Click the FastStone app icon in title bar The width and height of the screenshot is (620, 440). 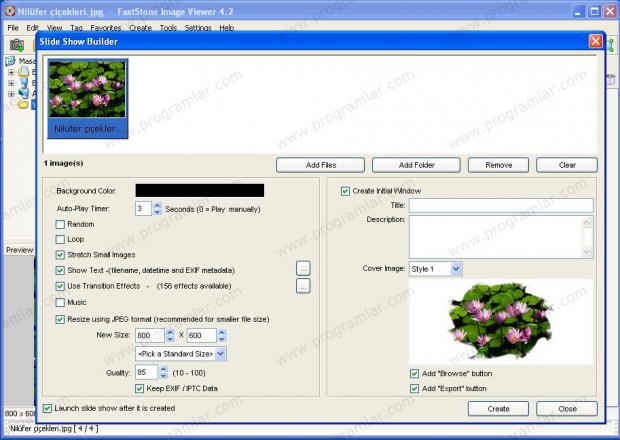click(x=9, y=11)
